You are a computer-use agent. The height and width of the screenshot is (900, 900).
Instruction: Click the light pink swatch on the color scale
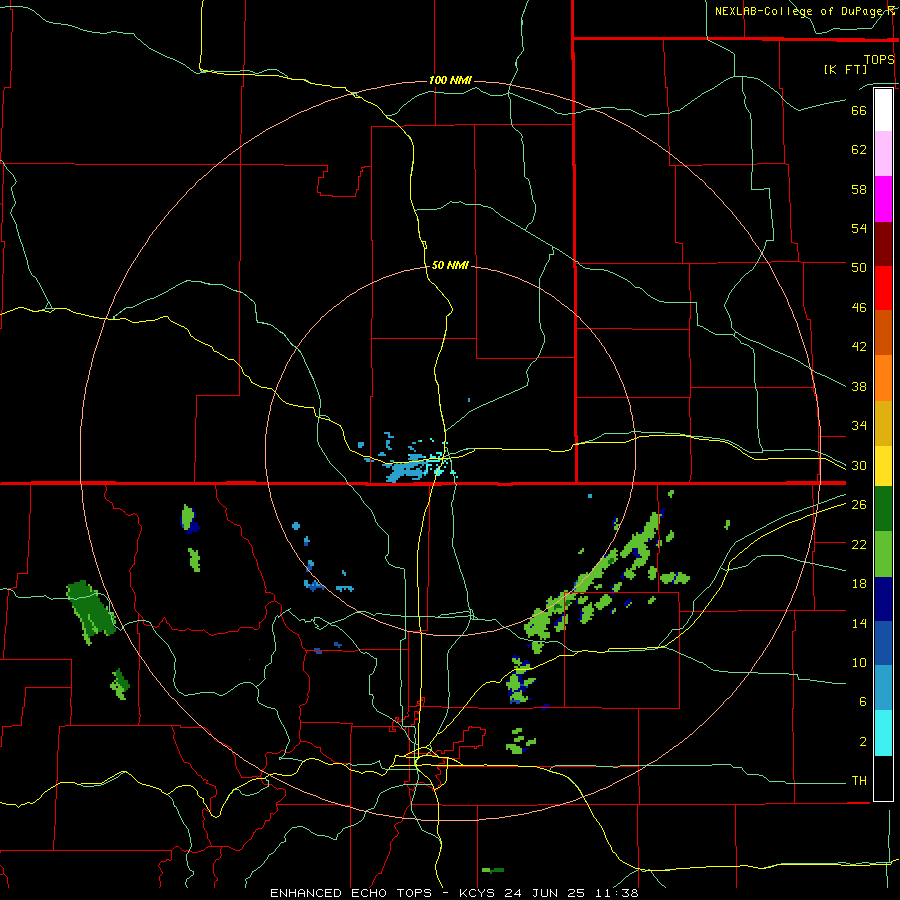[x=883, y=154]
